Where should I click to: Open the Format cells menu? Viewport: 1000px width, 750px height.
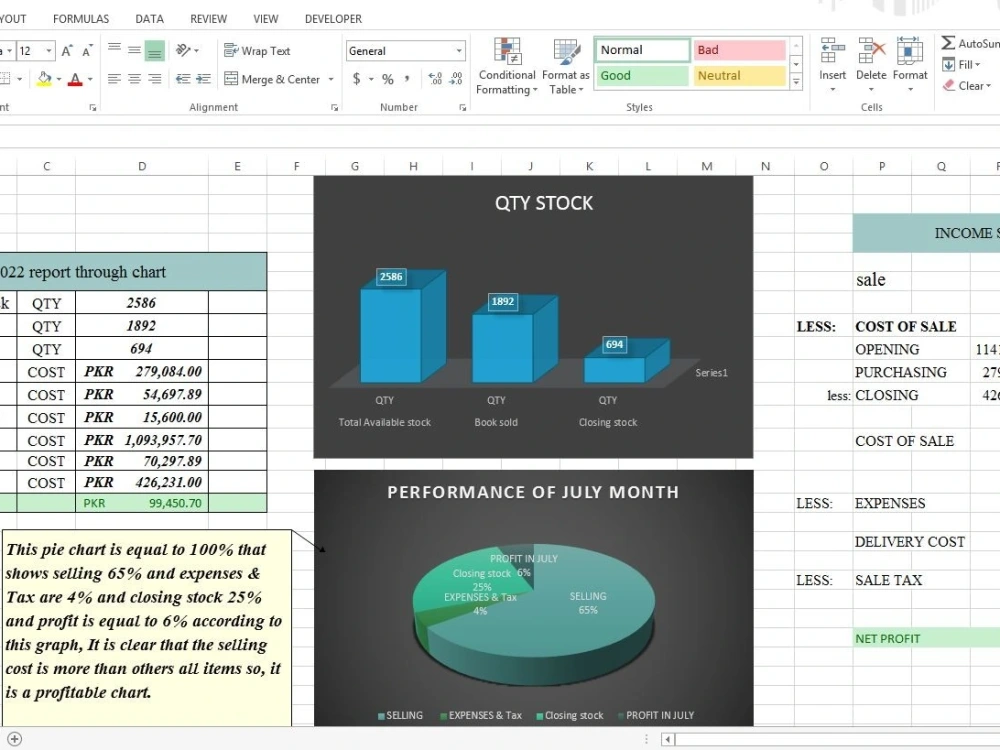tap(910, 66)
